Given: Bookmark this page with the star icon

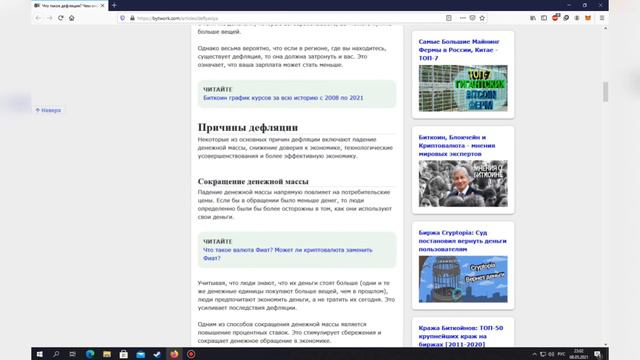Looking at the screenshot, I should (482, 18).
